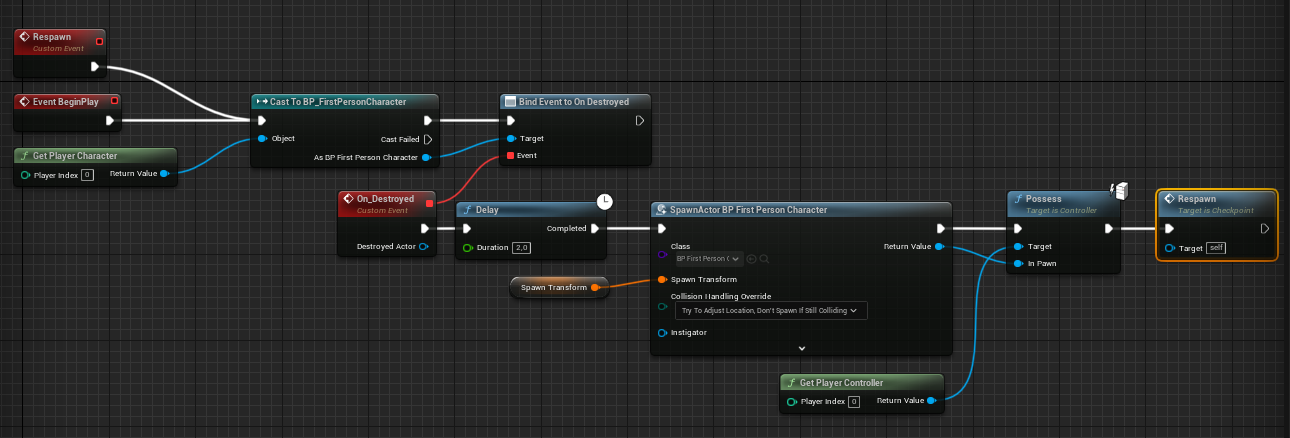The height and width of the screenshot is (438, 1290).
Task: Click the self field on Respawn Target
Action: click(x=1216, y=247)
